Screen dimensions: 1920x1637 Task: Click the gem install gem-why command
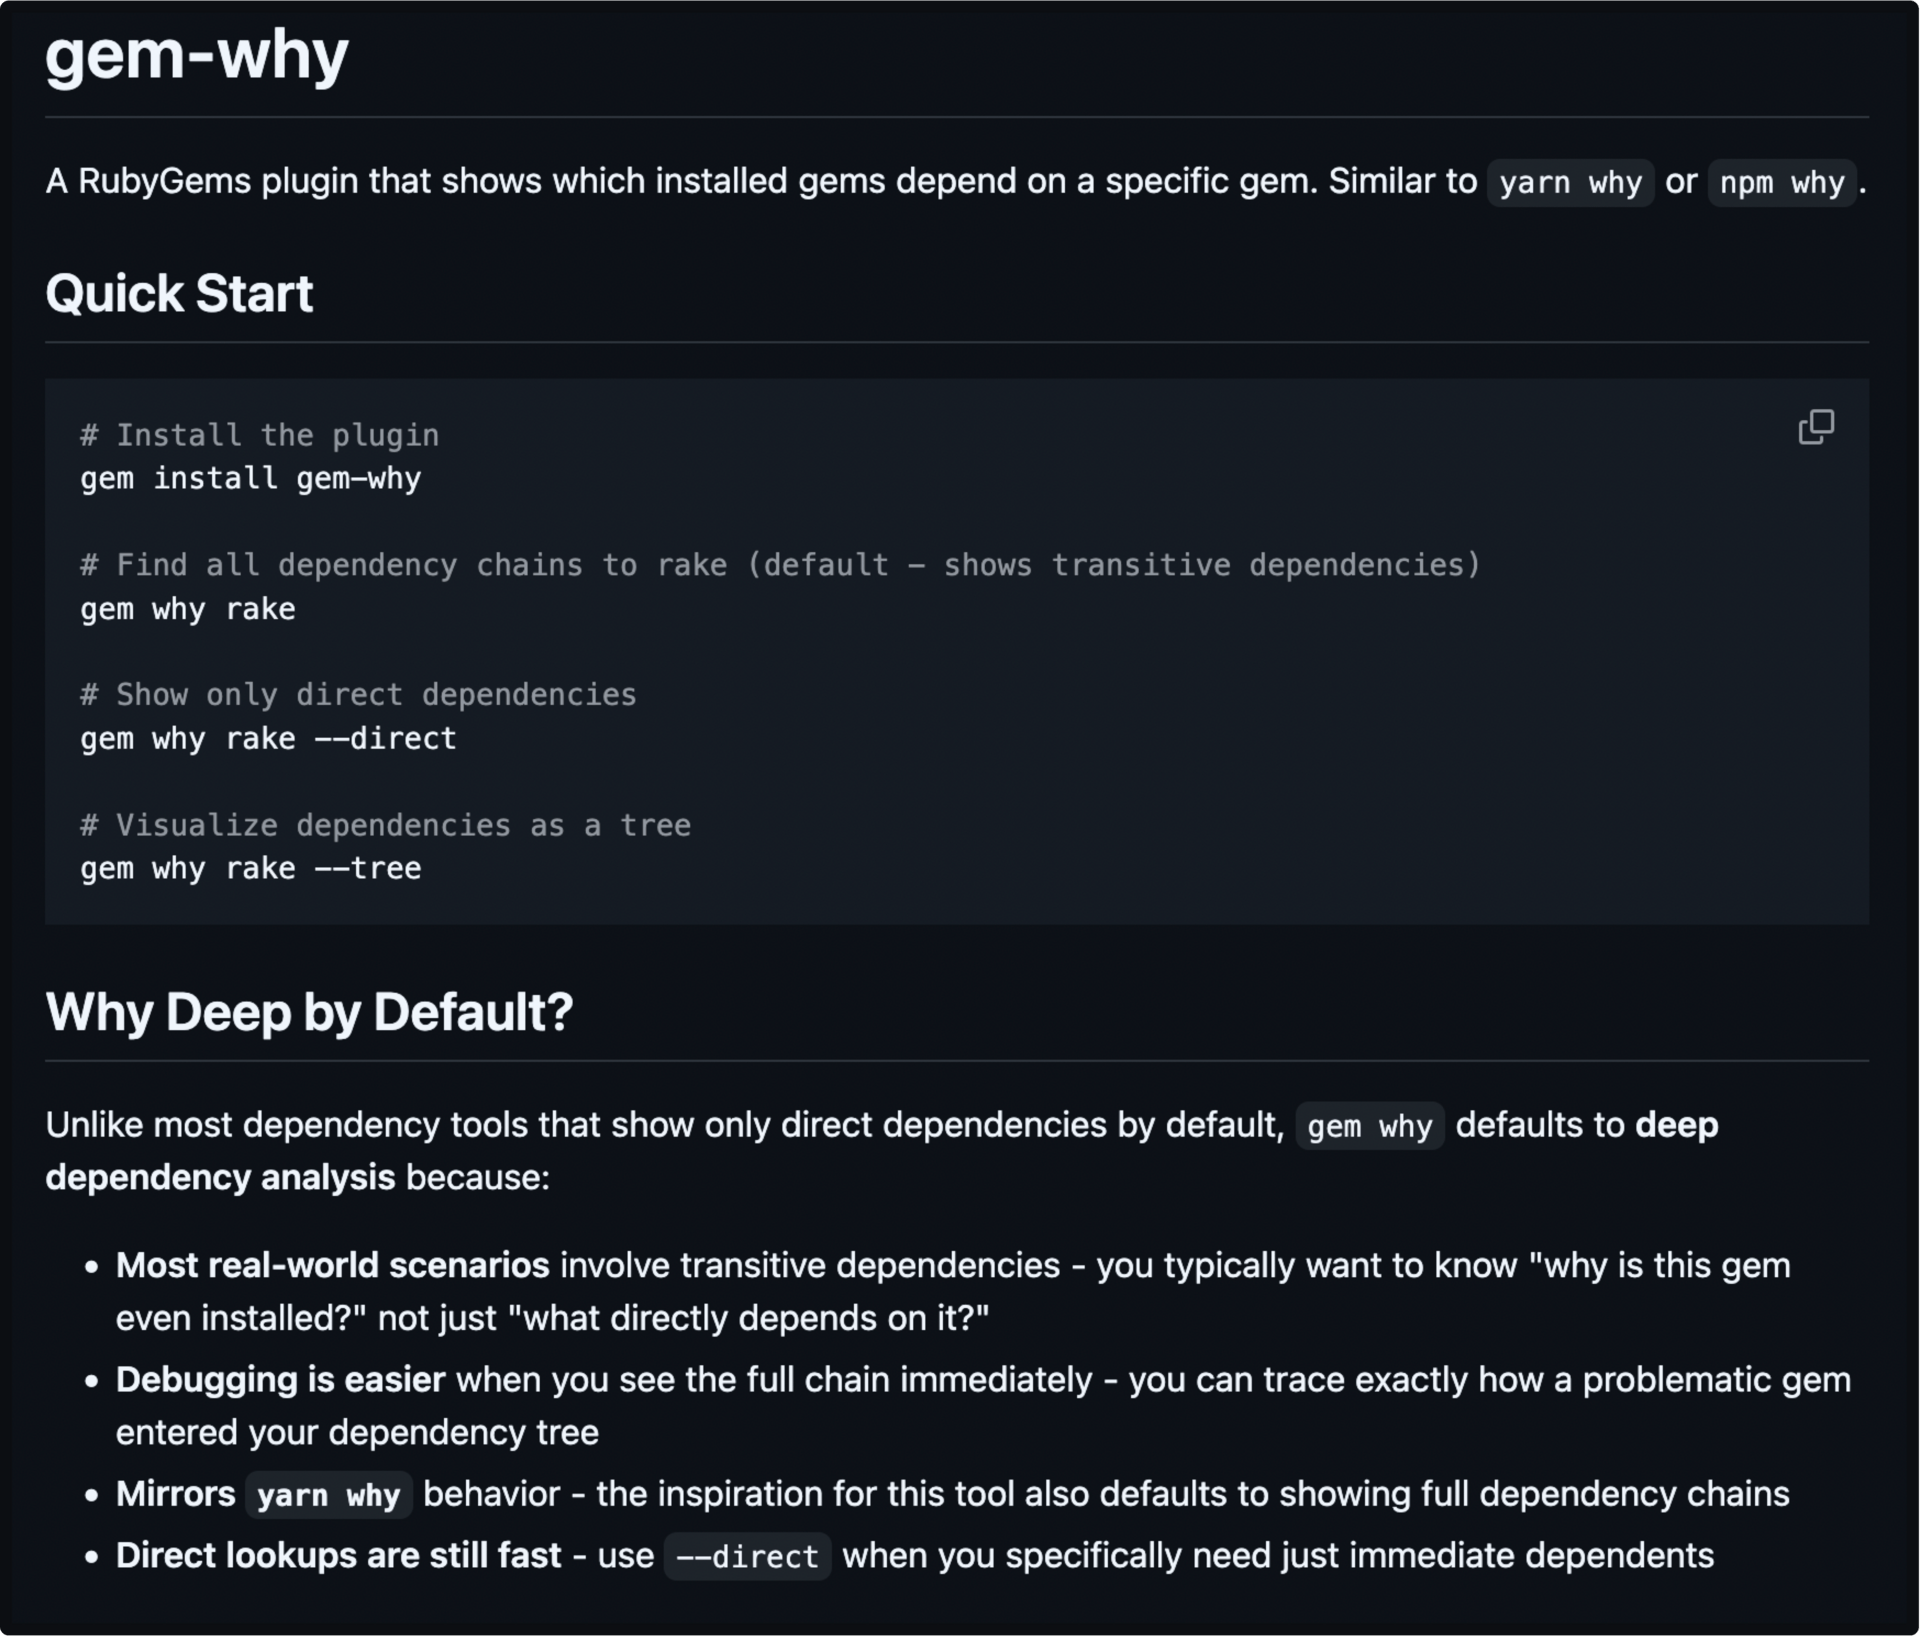(250, 479)
